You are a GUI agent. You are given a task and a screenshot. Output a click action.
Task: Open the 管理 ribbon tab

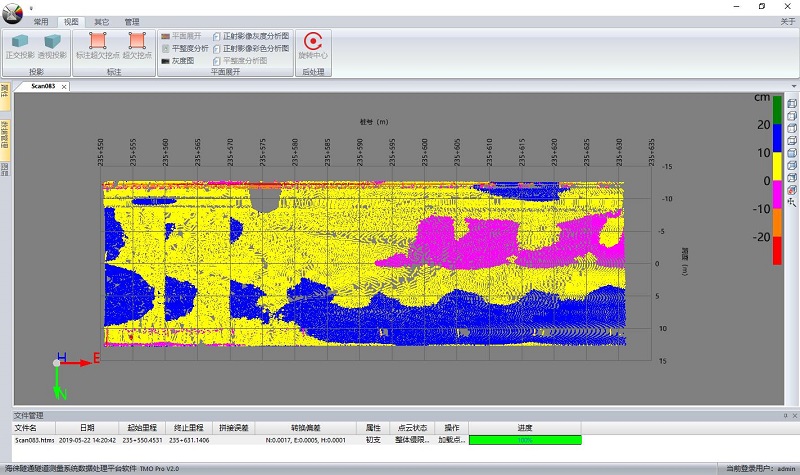(132, 21)
